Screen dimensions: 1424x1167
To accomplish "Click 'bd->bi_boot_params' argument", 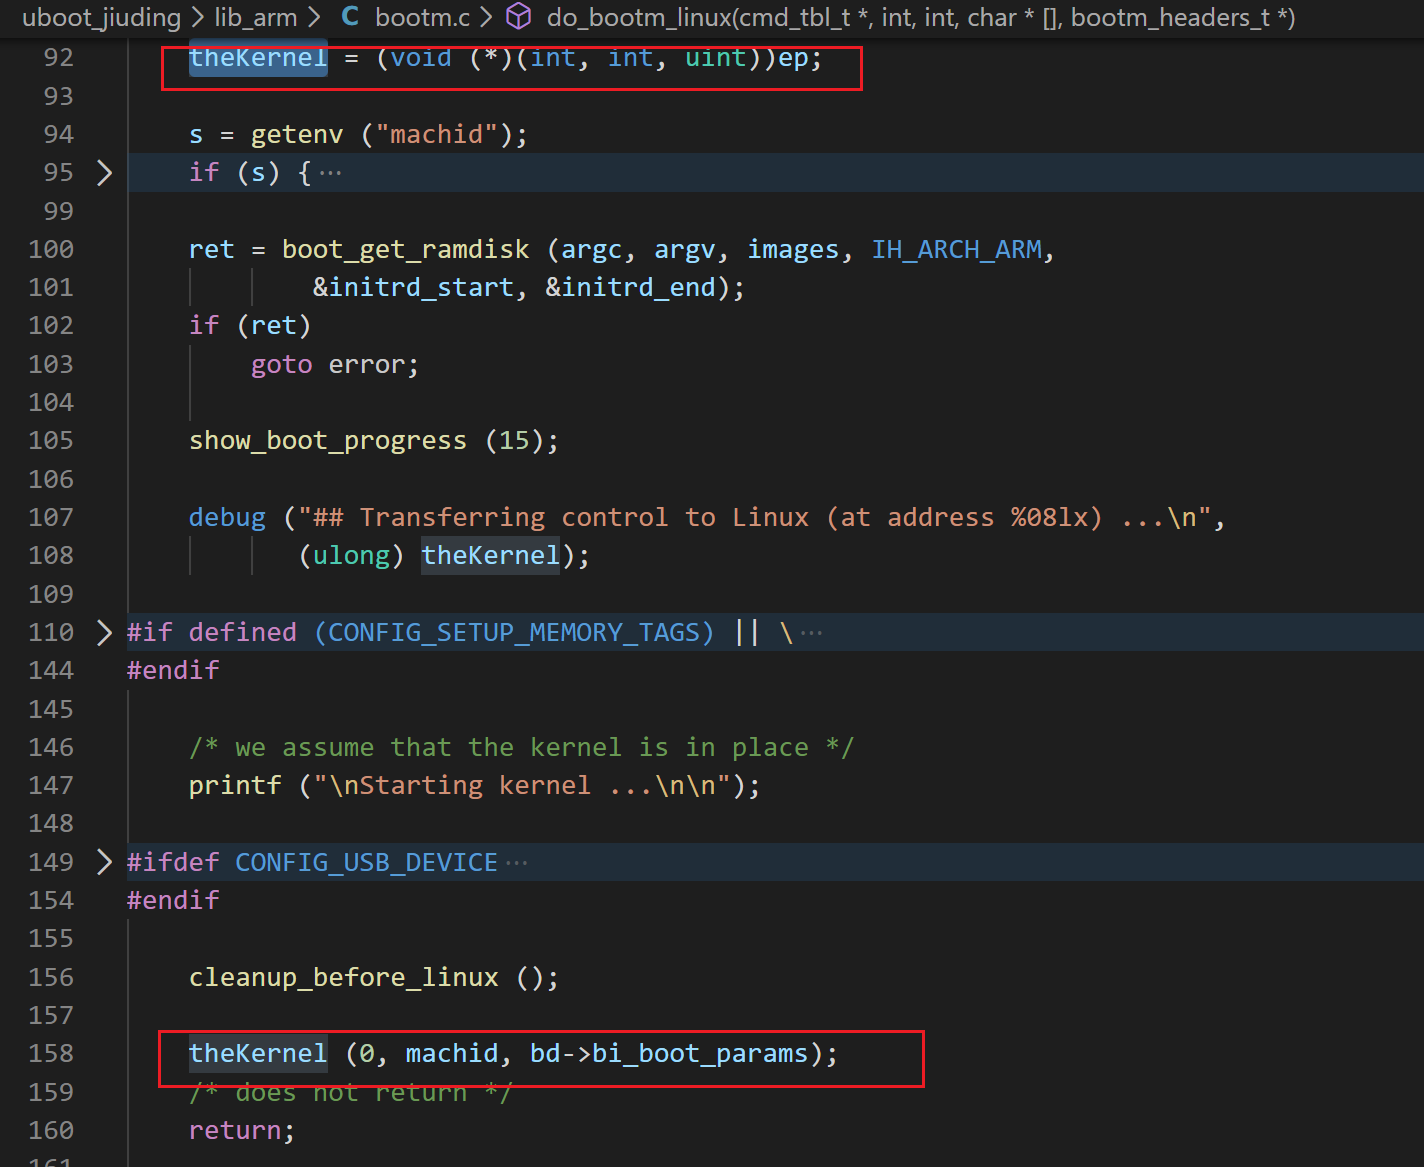I will [669, 1053].
